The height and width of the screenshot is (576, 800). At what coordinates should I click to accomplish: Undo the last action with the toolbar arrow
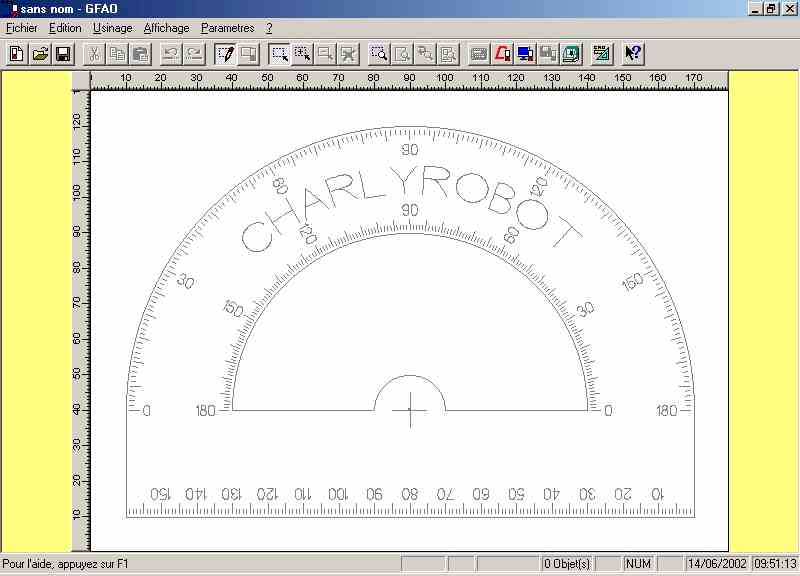171,54
